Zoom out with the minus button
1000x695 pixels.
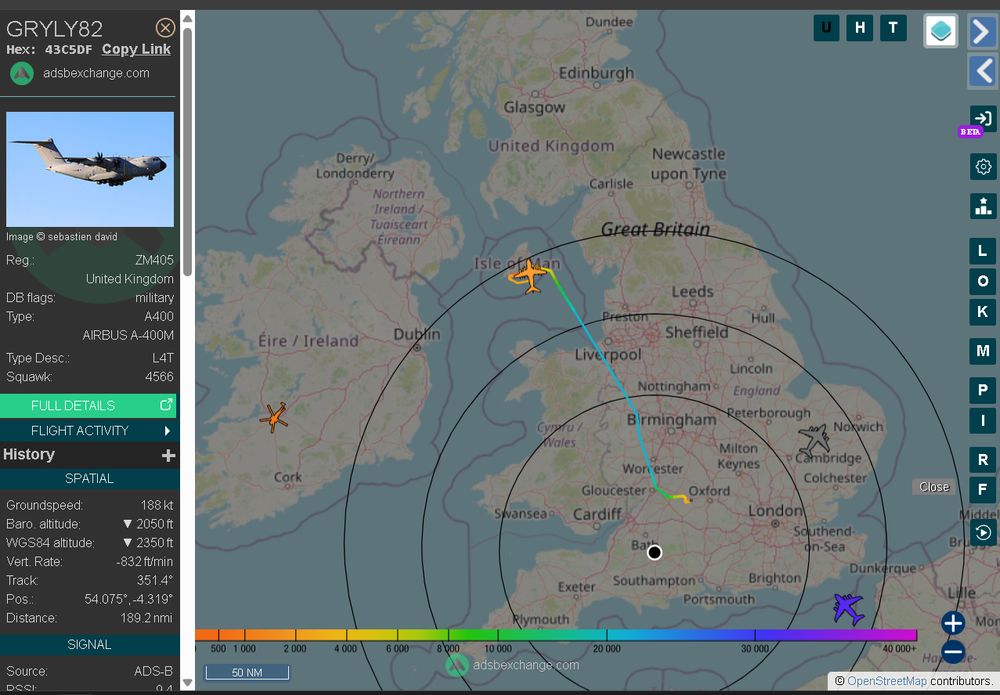[953, 652]
